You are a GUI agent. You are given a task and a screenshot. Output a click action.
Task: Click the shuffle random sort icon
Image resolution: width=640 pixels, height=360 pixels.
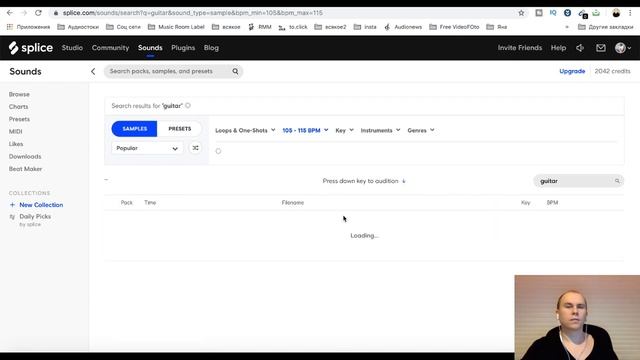196,148
